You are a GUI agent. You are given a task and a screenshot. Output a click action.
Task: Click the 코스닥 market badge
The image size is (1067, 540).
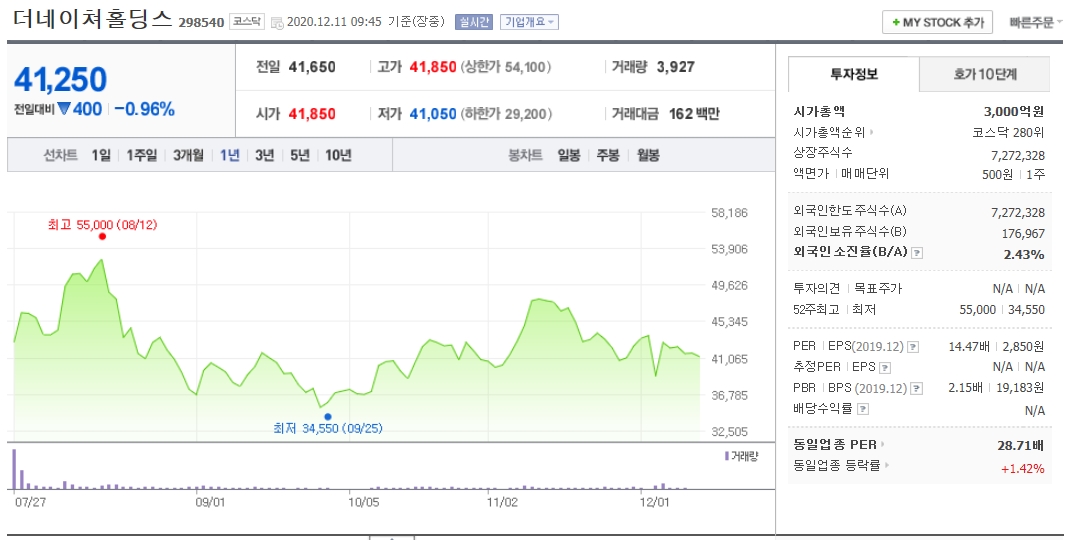246,22
